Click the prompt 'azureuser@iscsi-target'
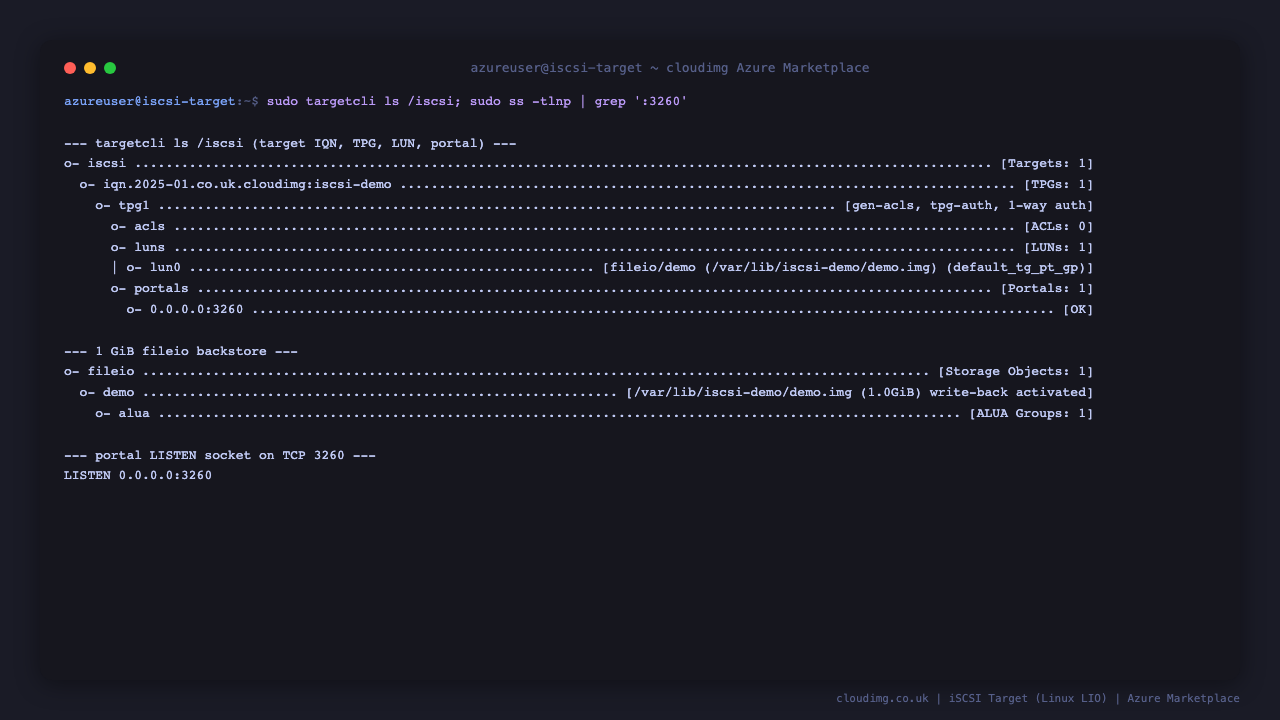This screenshot has height=720, width=1280. point(150,101)
